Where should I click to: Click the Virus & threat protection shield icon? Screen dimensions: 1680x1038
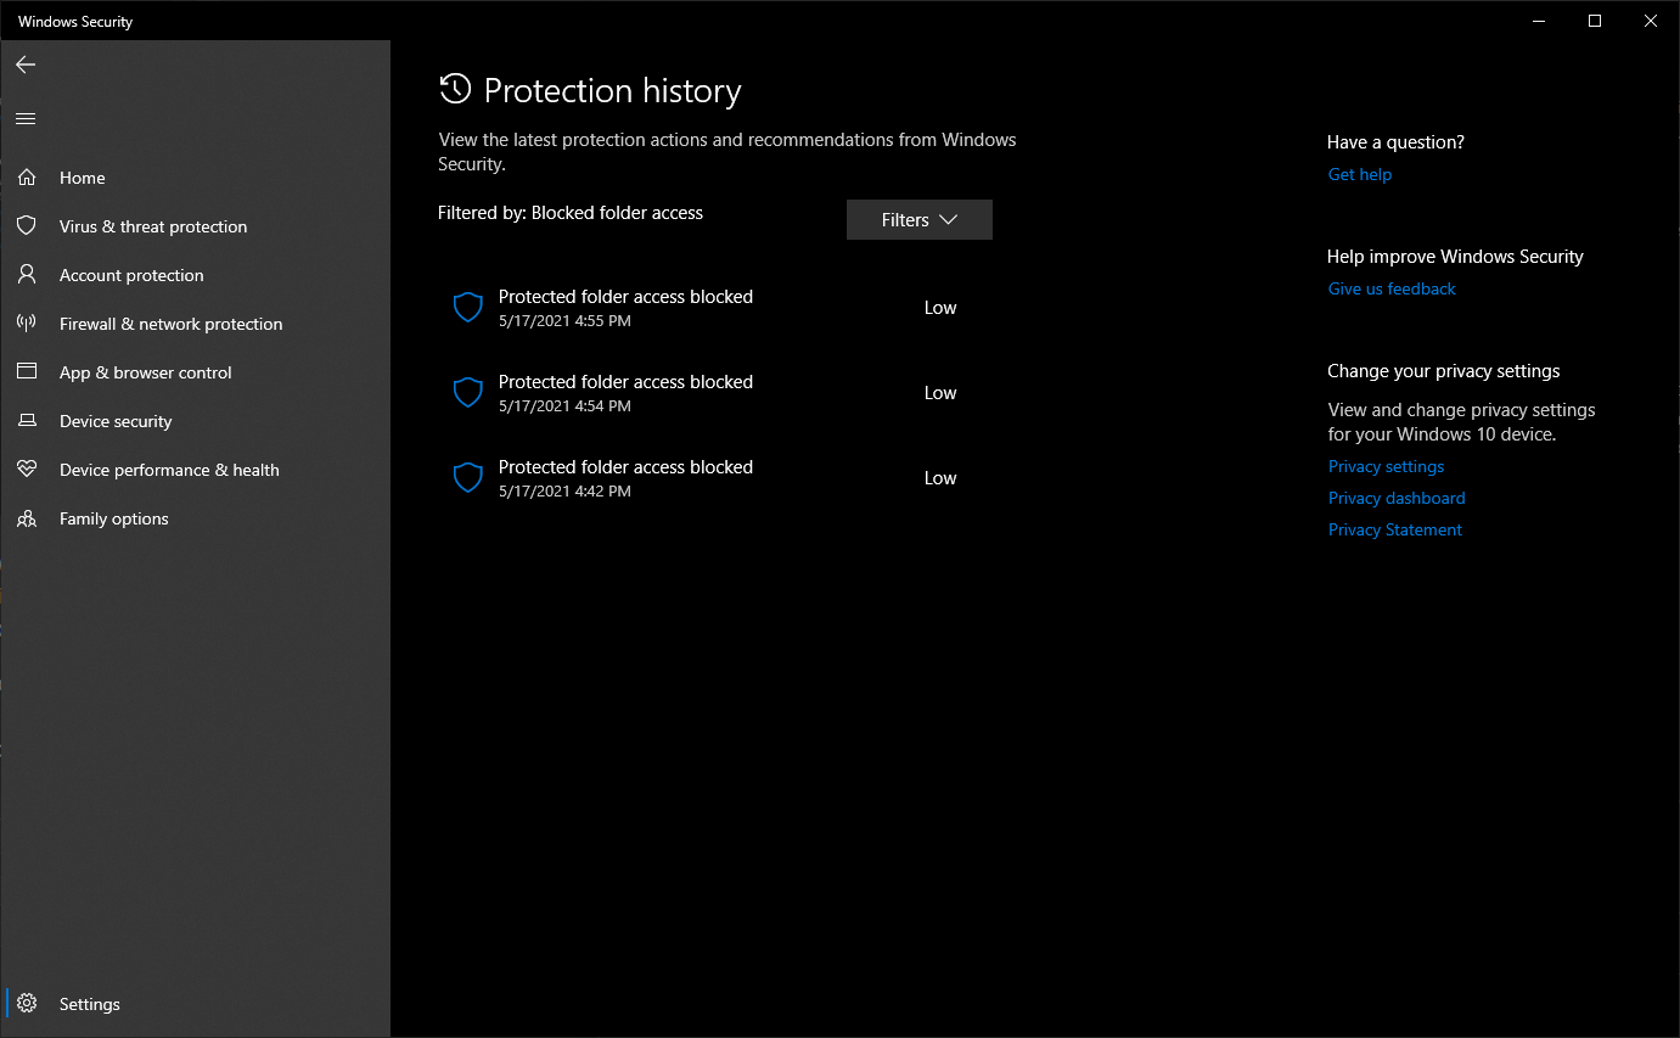coord(27,226)
